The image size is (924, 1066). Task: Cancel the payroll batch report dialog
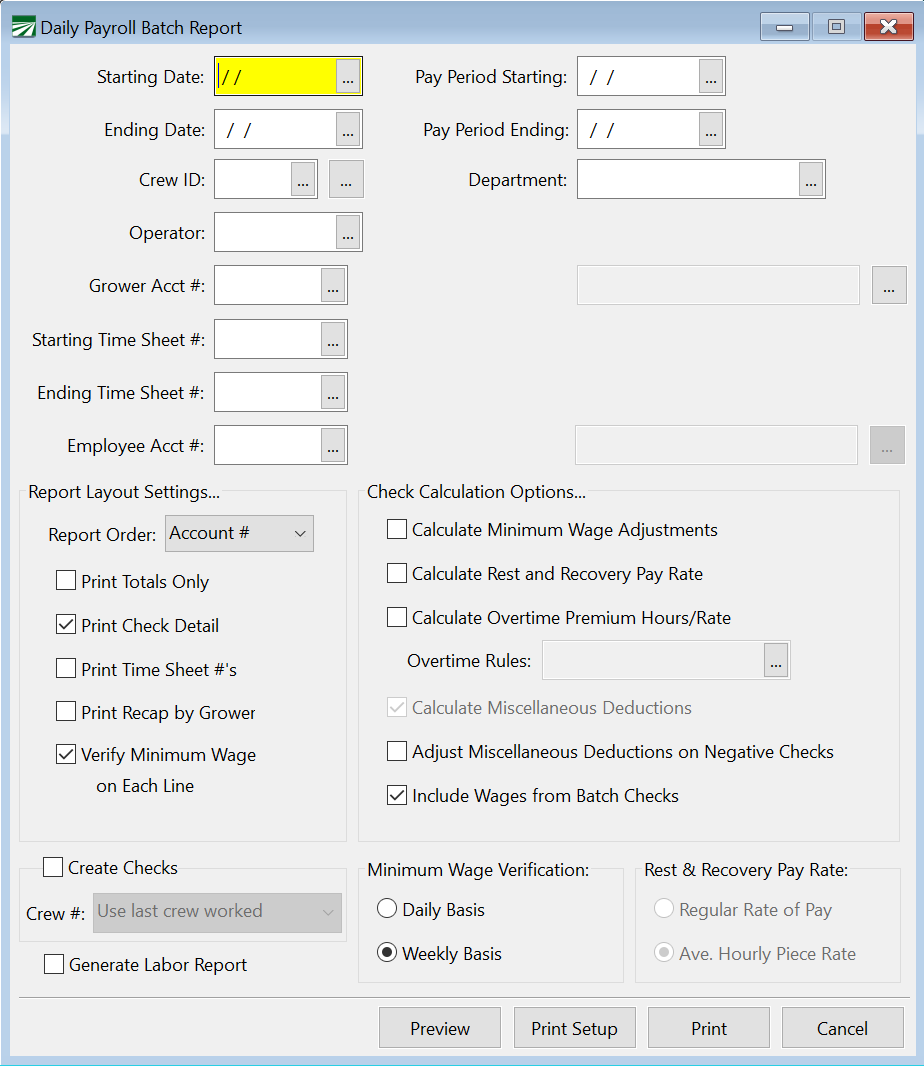tap(842, 1028)
